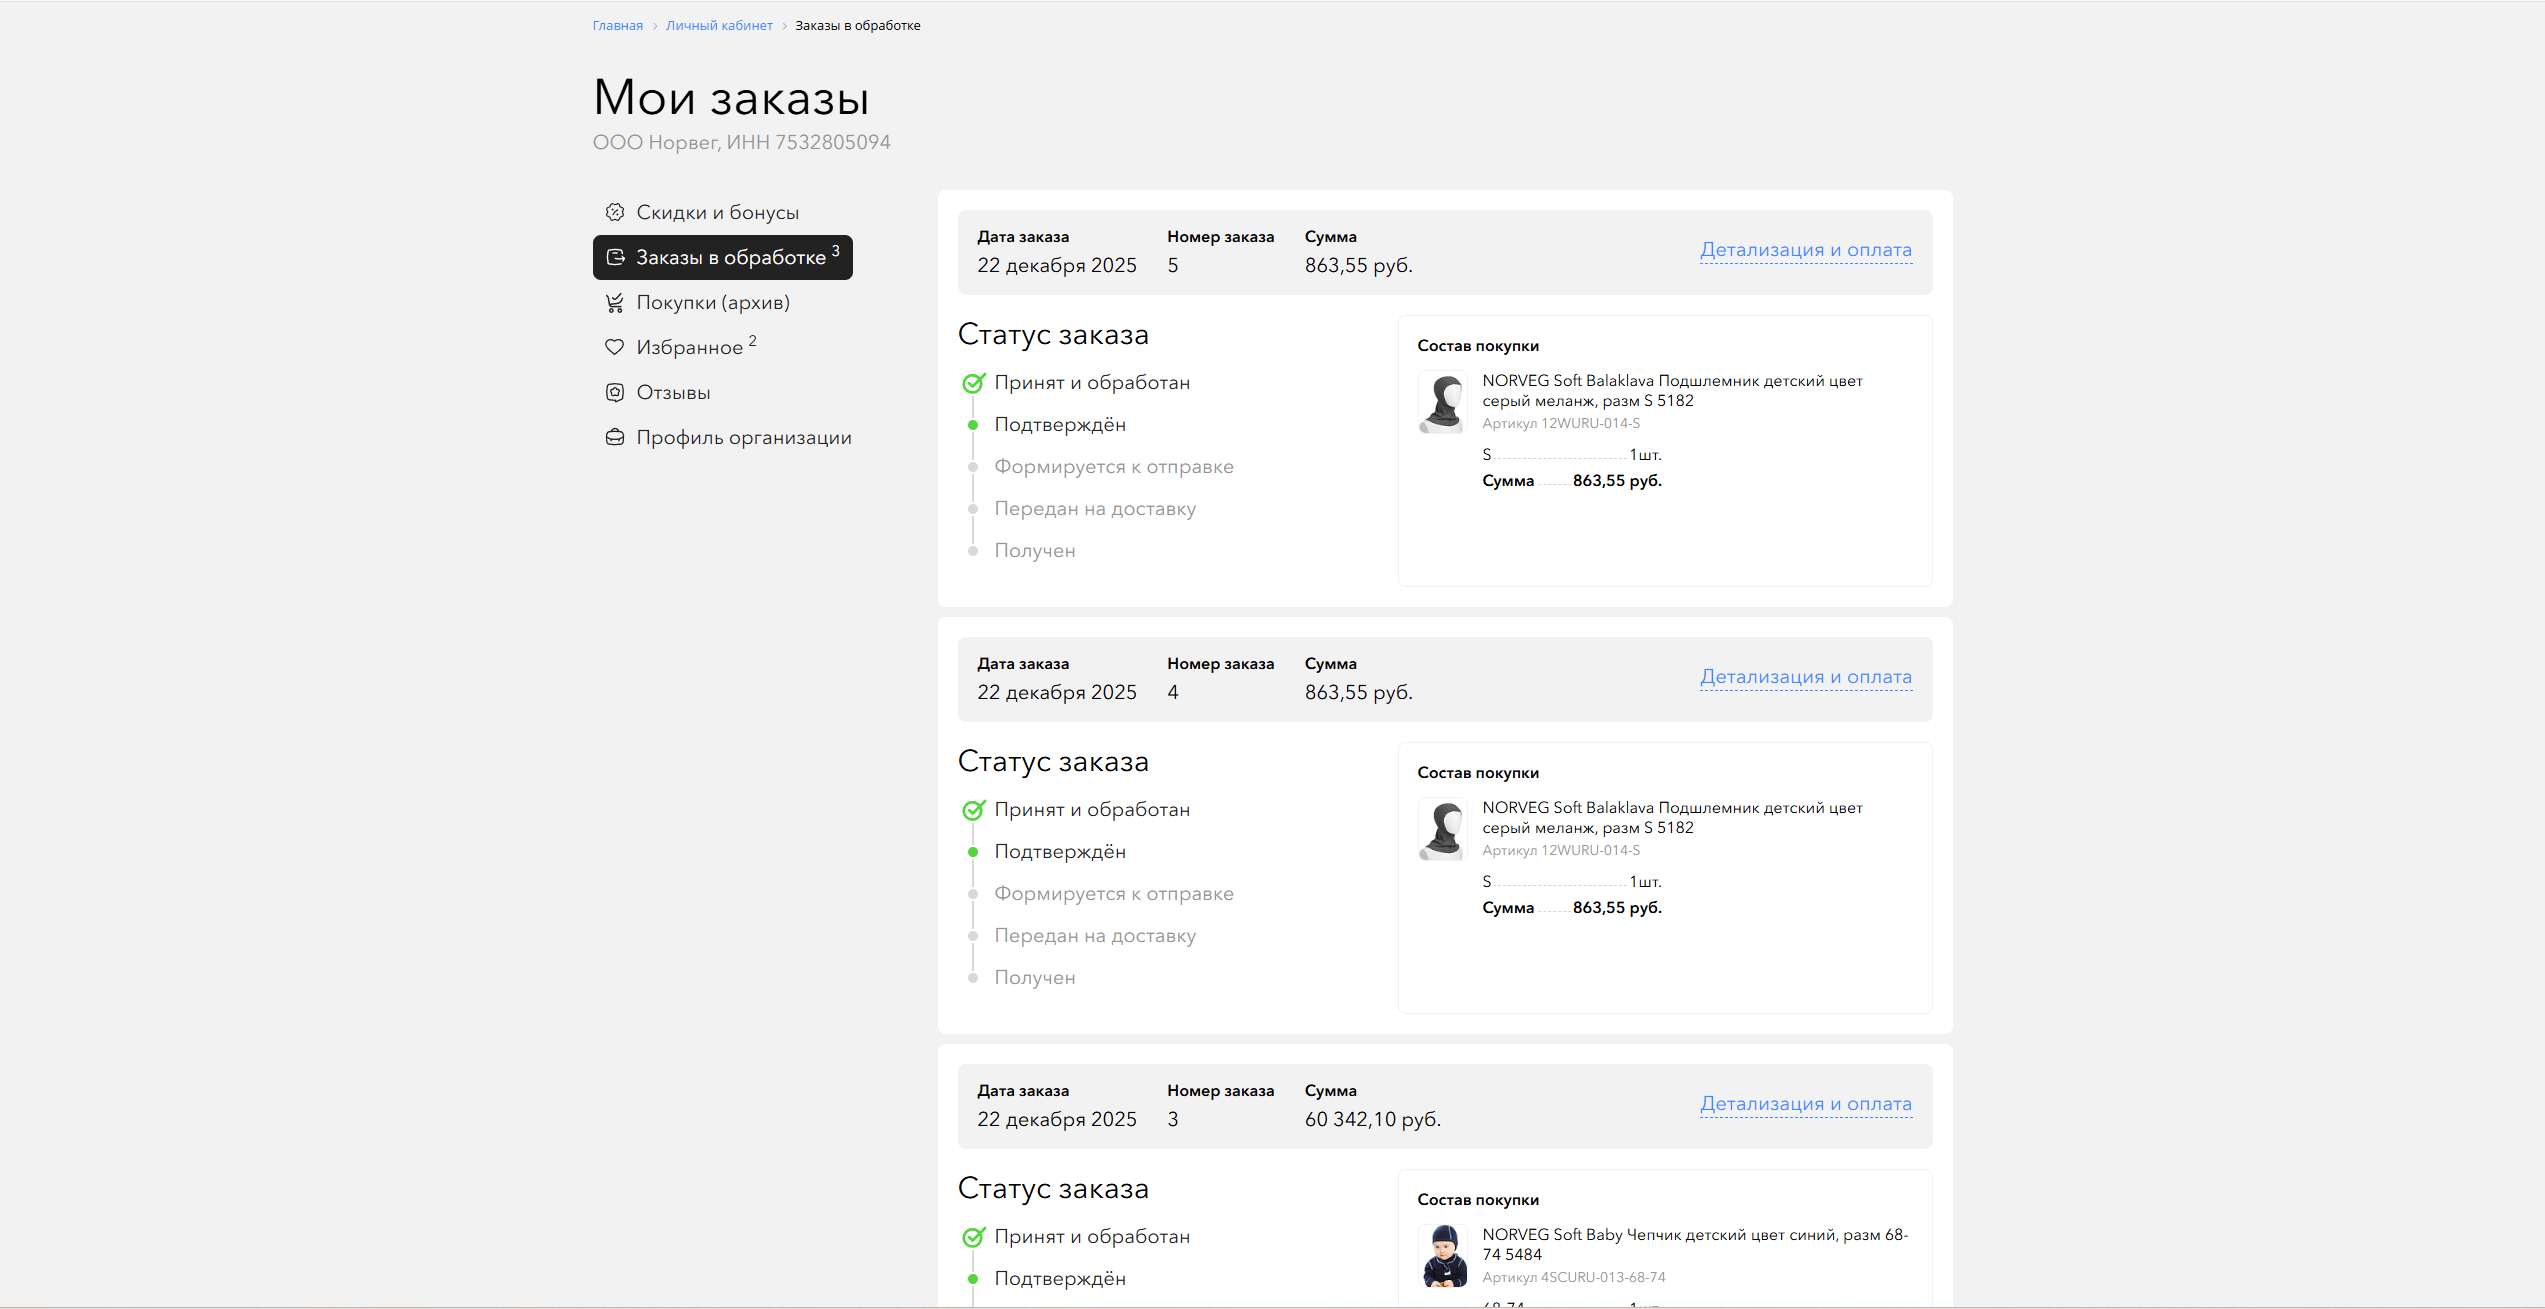2545x1309 pixels.
Task: Click green checkmark for order 5 status
Action: point(973,383)
